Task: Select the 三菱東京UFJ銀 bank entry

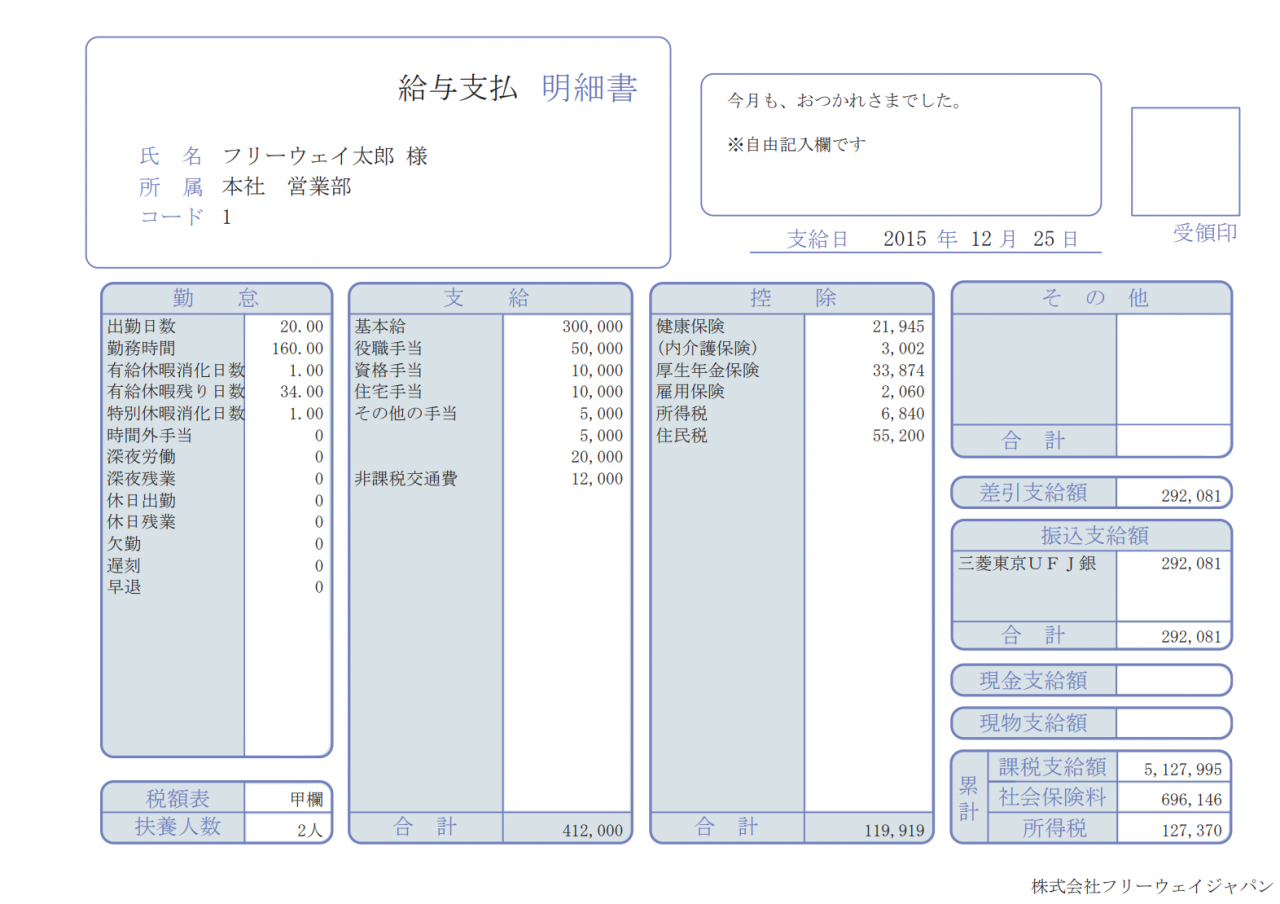Action: pos(1027,564)
